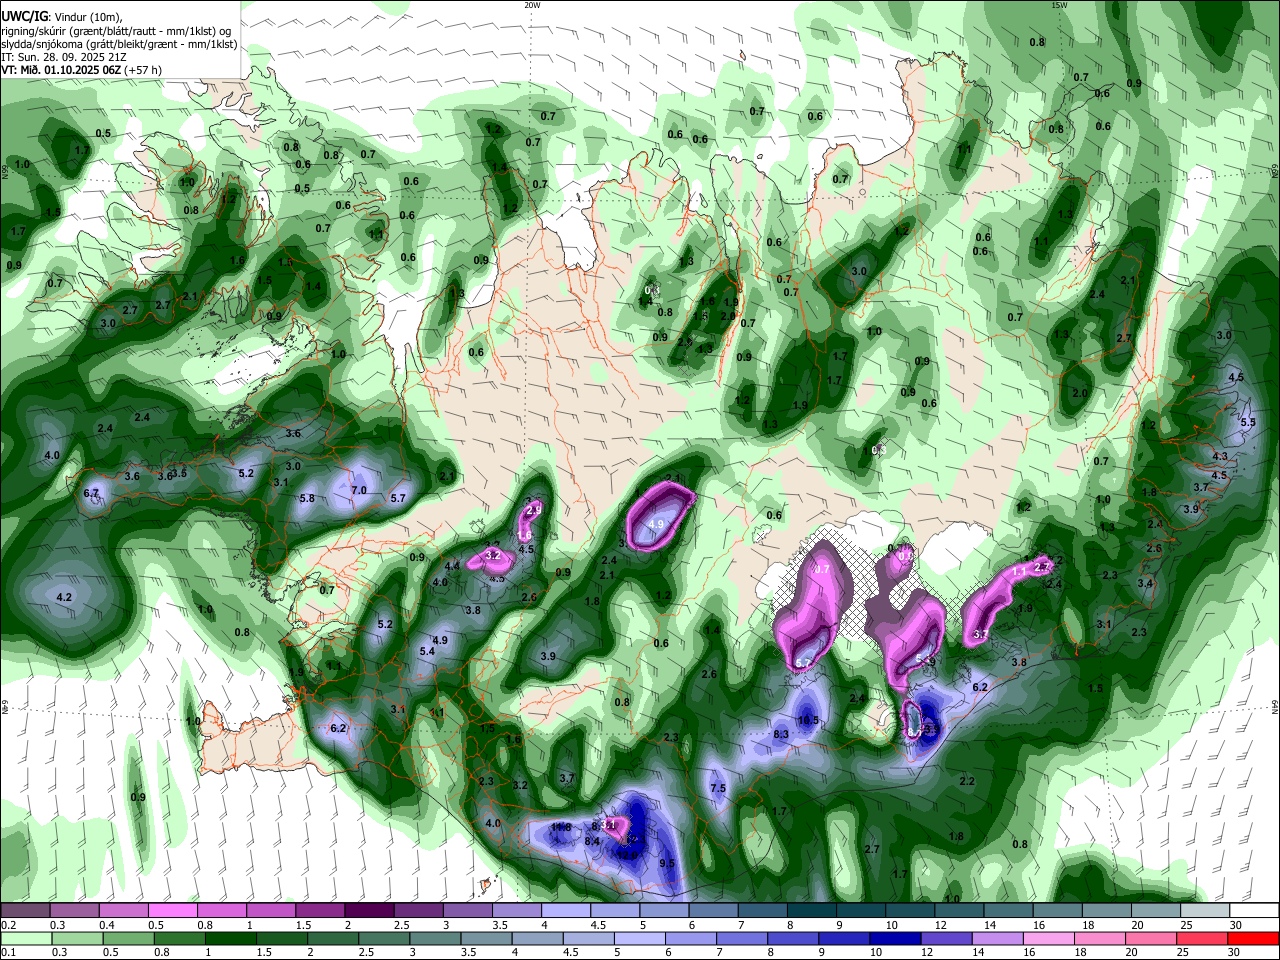Click the bright red rain swatch at '30'
Image resolution: width=1280 pixels, height=960 pixels.
pos(1253,939)
